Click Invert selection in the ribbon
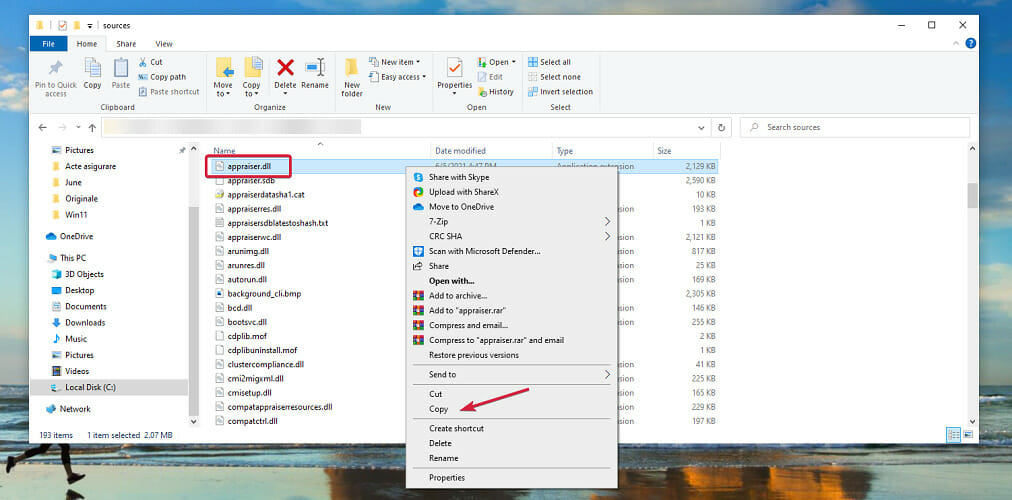 coord(560,92)
